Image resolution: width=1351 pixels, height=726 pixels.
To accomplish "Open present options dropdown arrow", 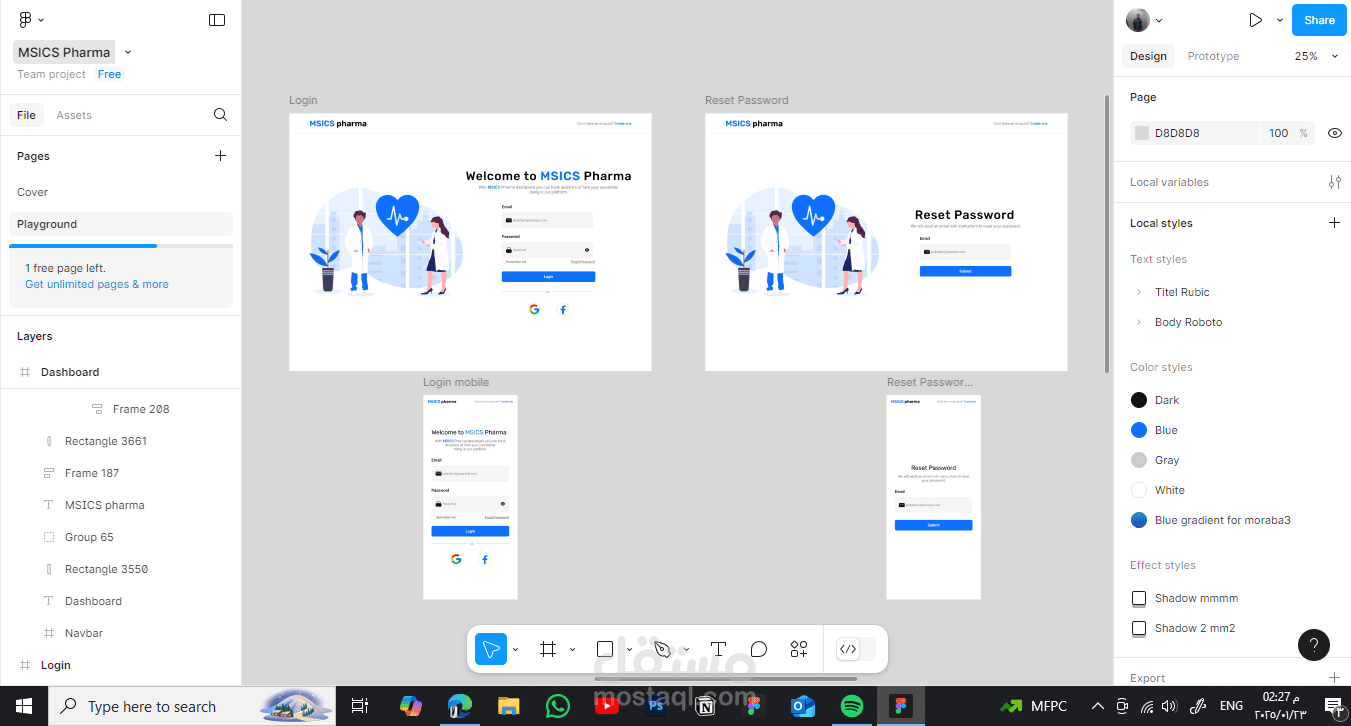I will (x=1280, y=20).
